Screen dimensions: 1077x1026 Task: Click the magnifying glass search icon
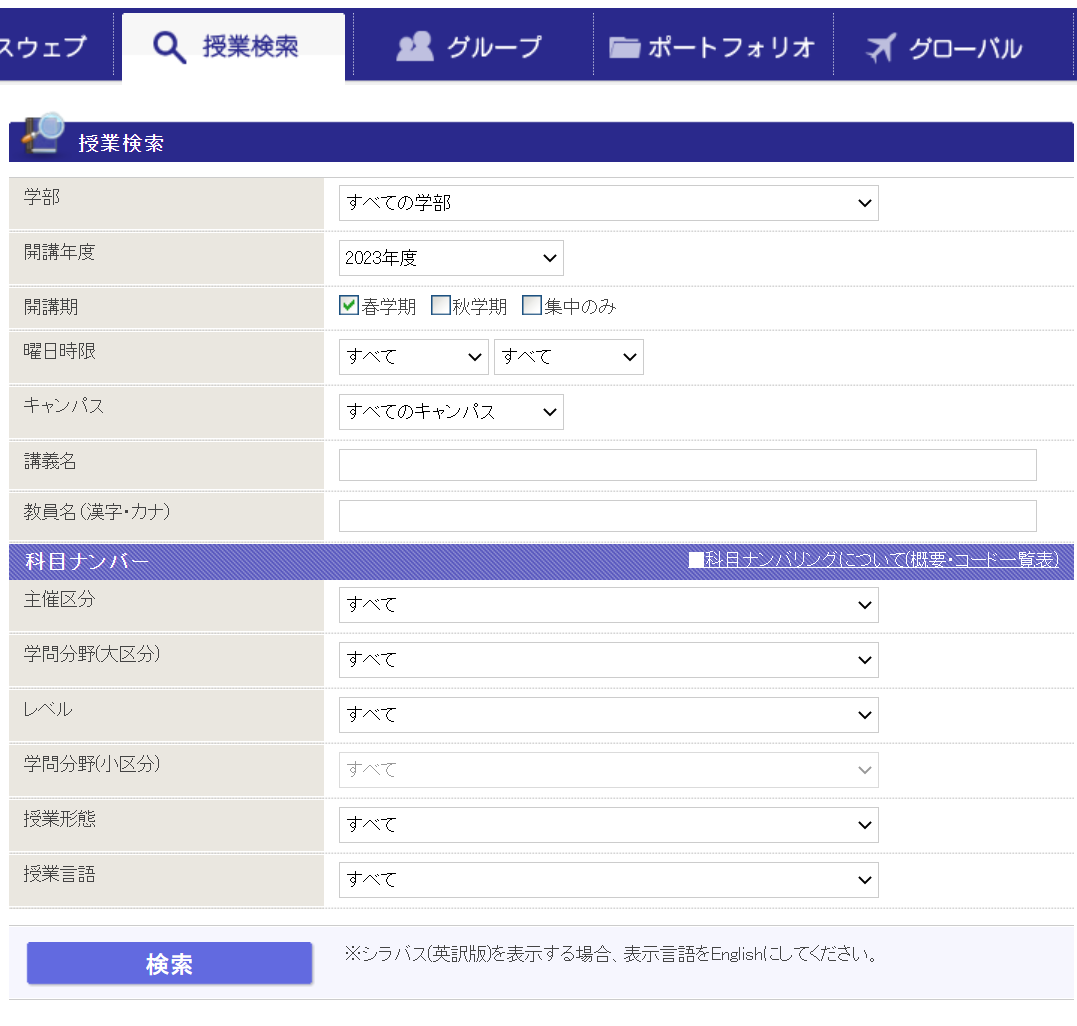[x=169, y=47]
